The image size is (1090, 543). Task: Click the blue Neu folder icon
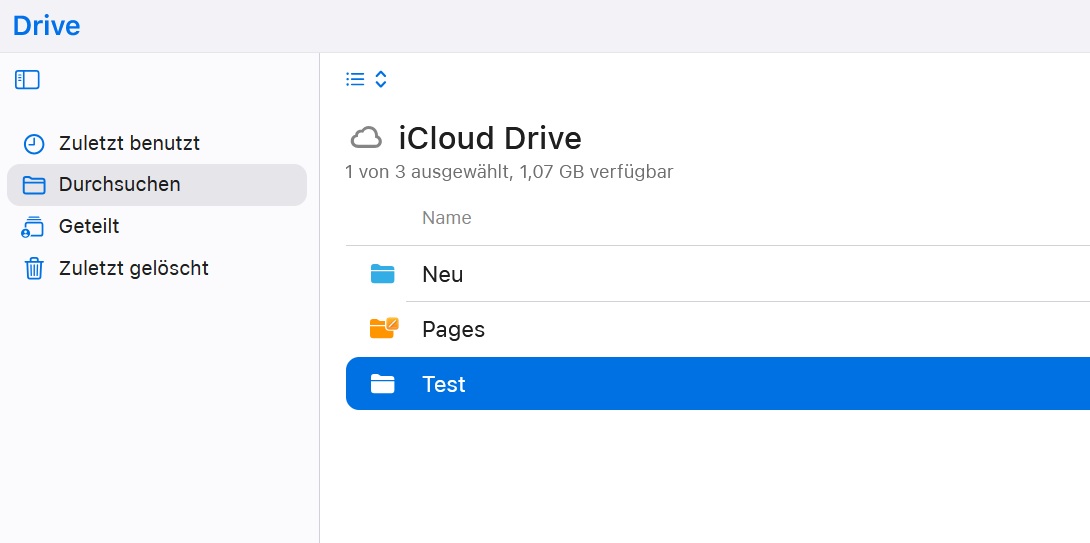click(382, 274)
